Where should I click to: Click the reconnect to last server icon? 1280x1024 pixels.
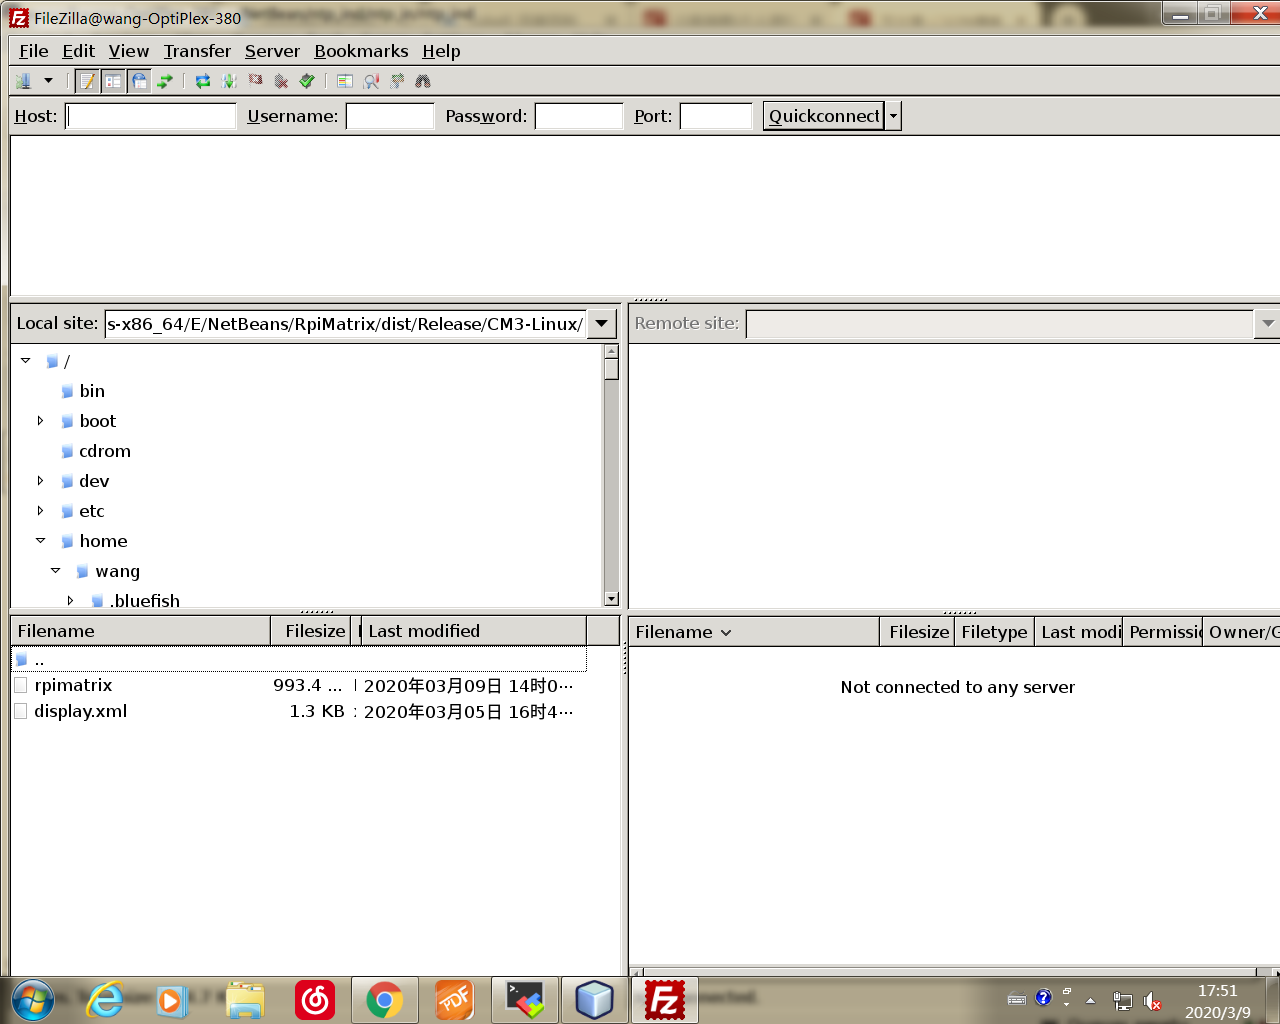[307, 81]
